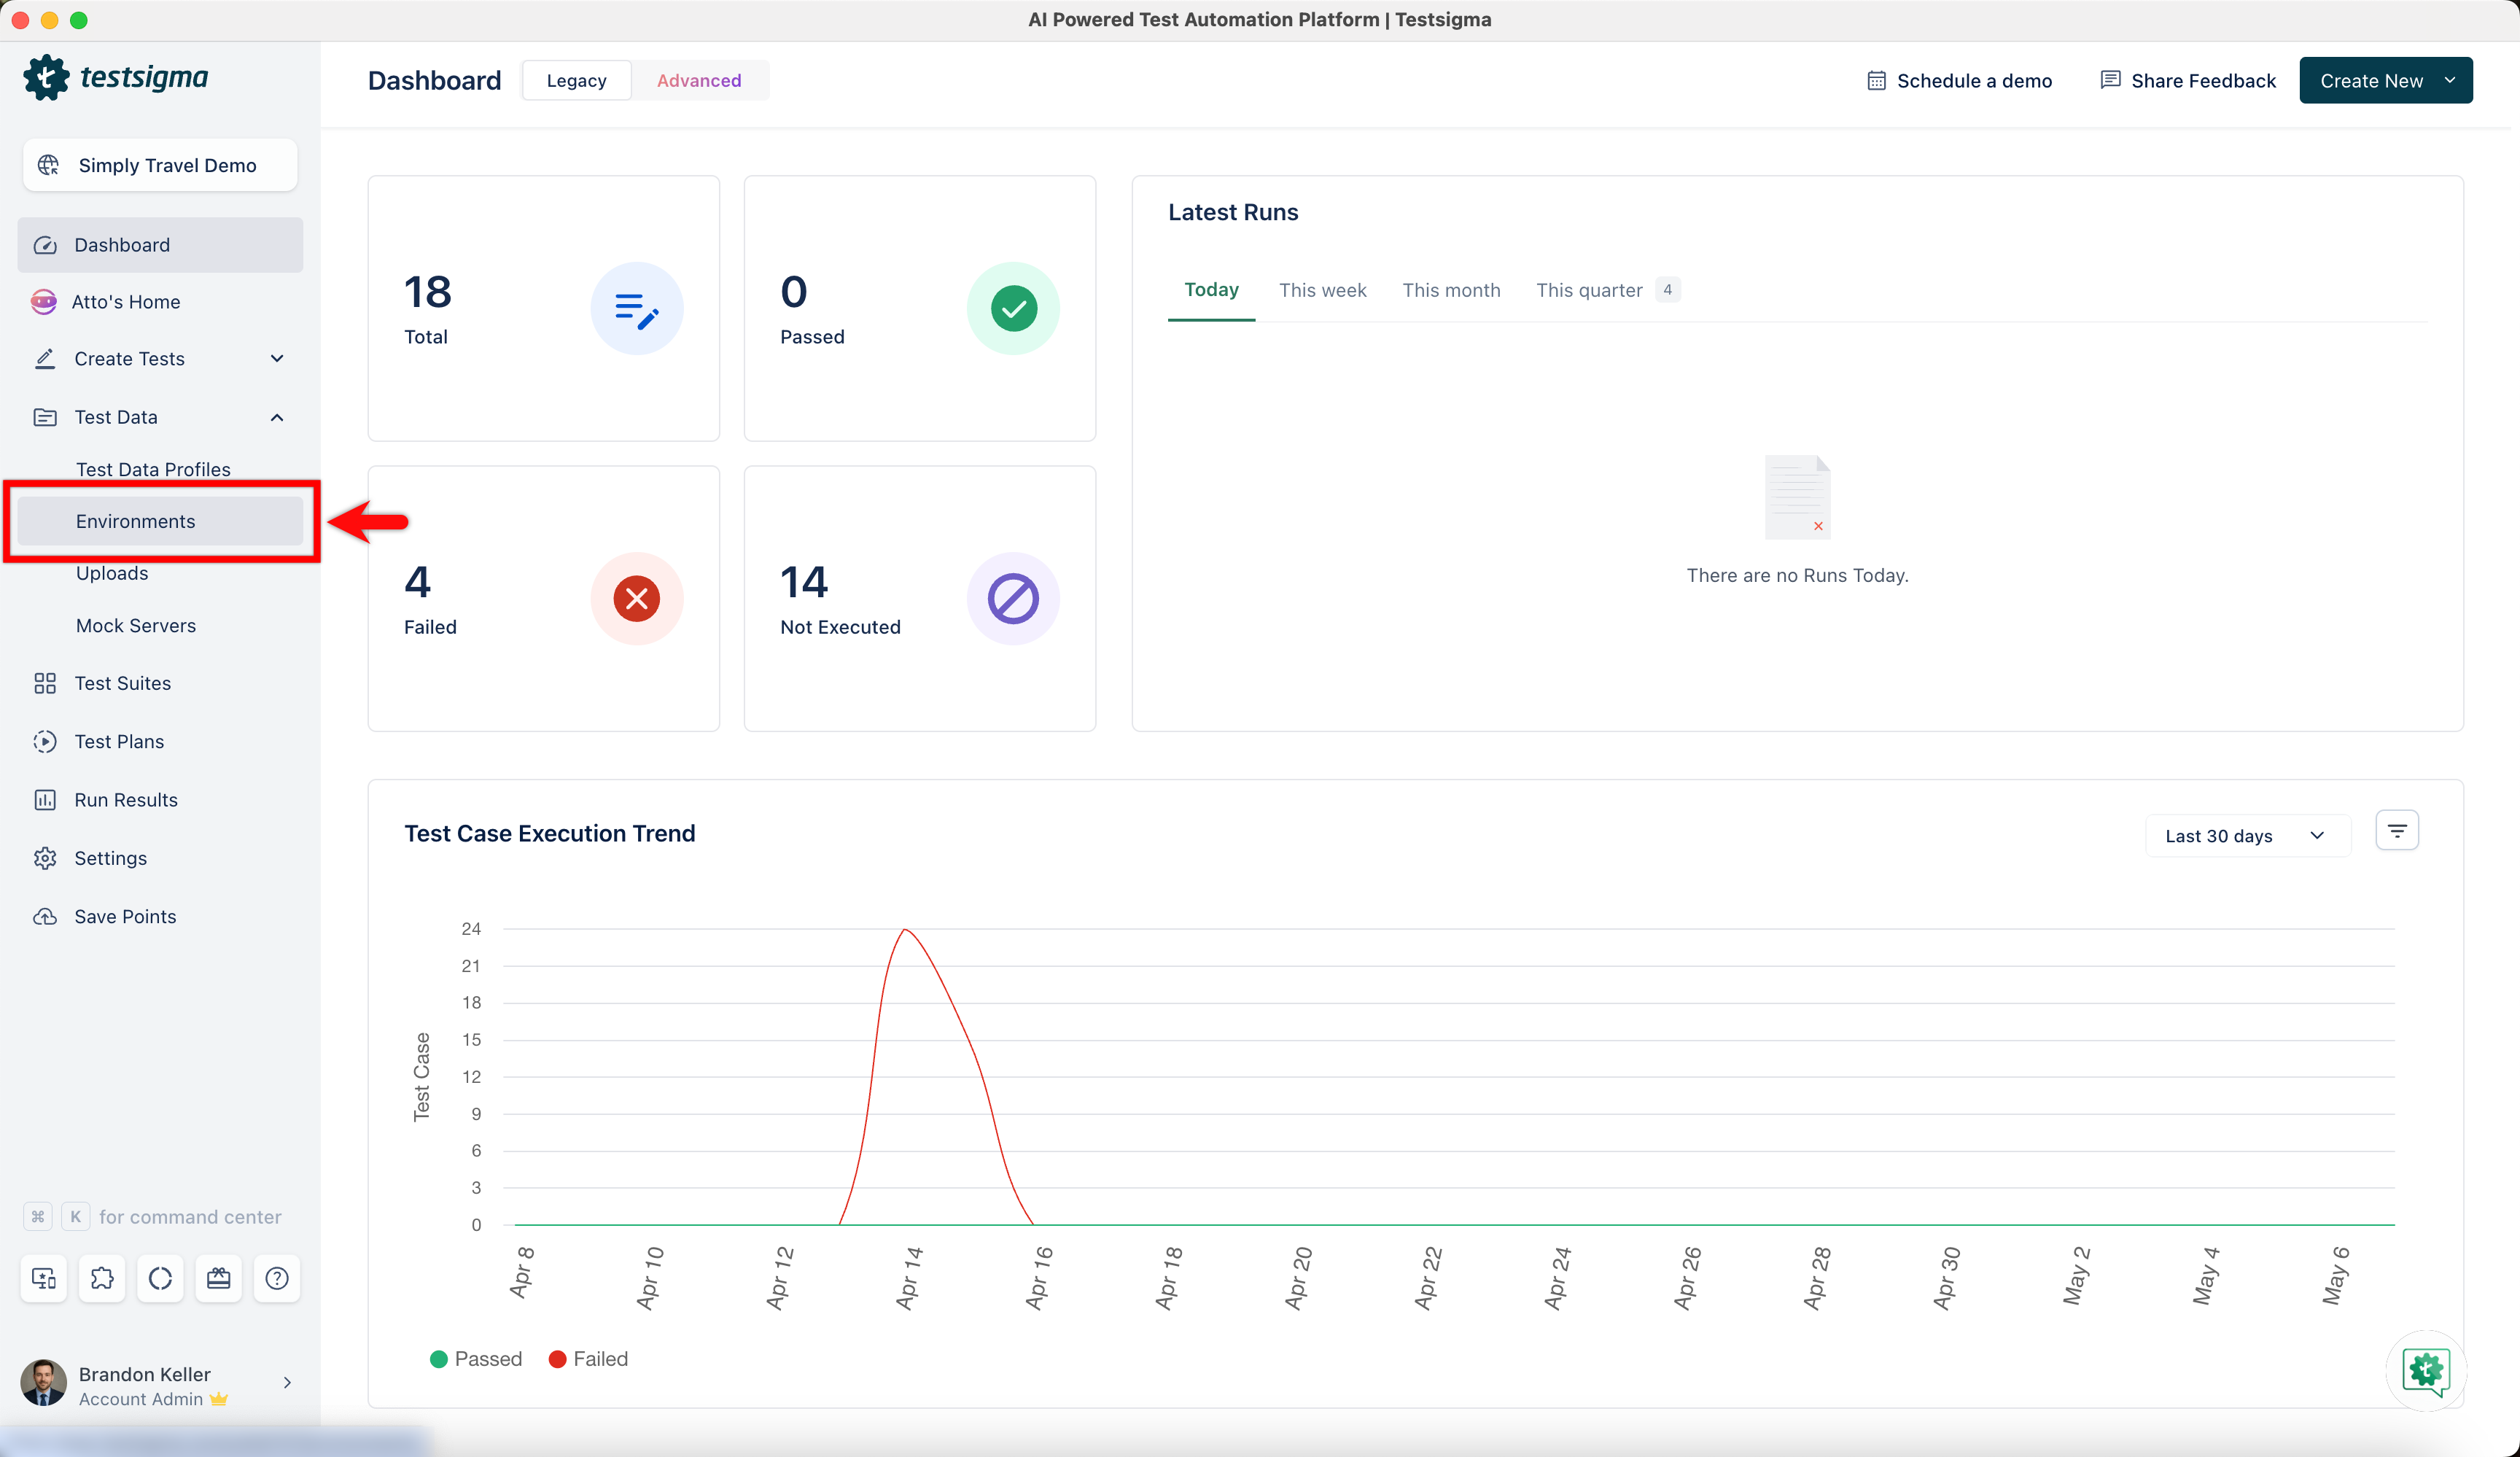2520x1457 pixels.
Task: Click the Create New button
Action: 2386,81
